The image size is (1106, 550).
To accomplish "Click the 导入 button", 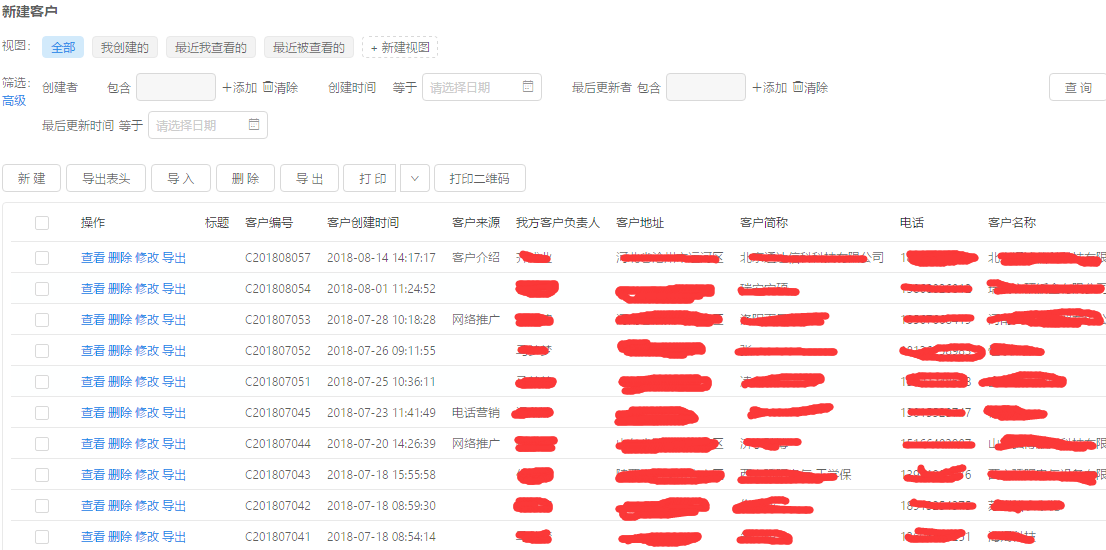I will [x=181, y=178].
